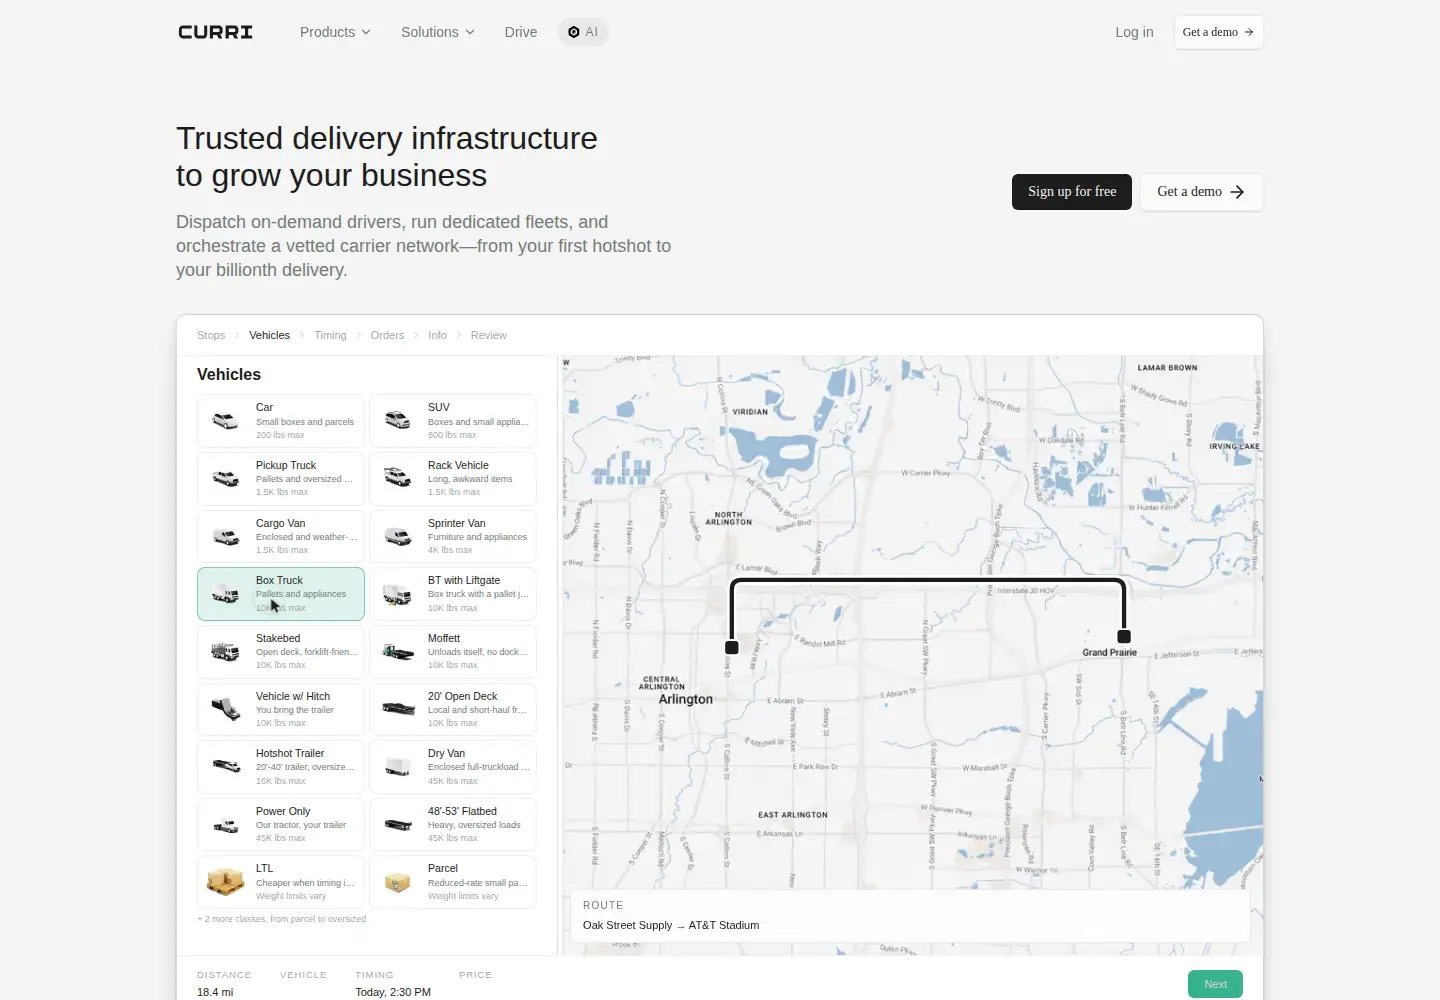
Task: Switch to the Orders step
Action: (387, 335)
